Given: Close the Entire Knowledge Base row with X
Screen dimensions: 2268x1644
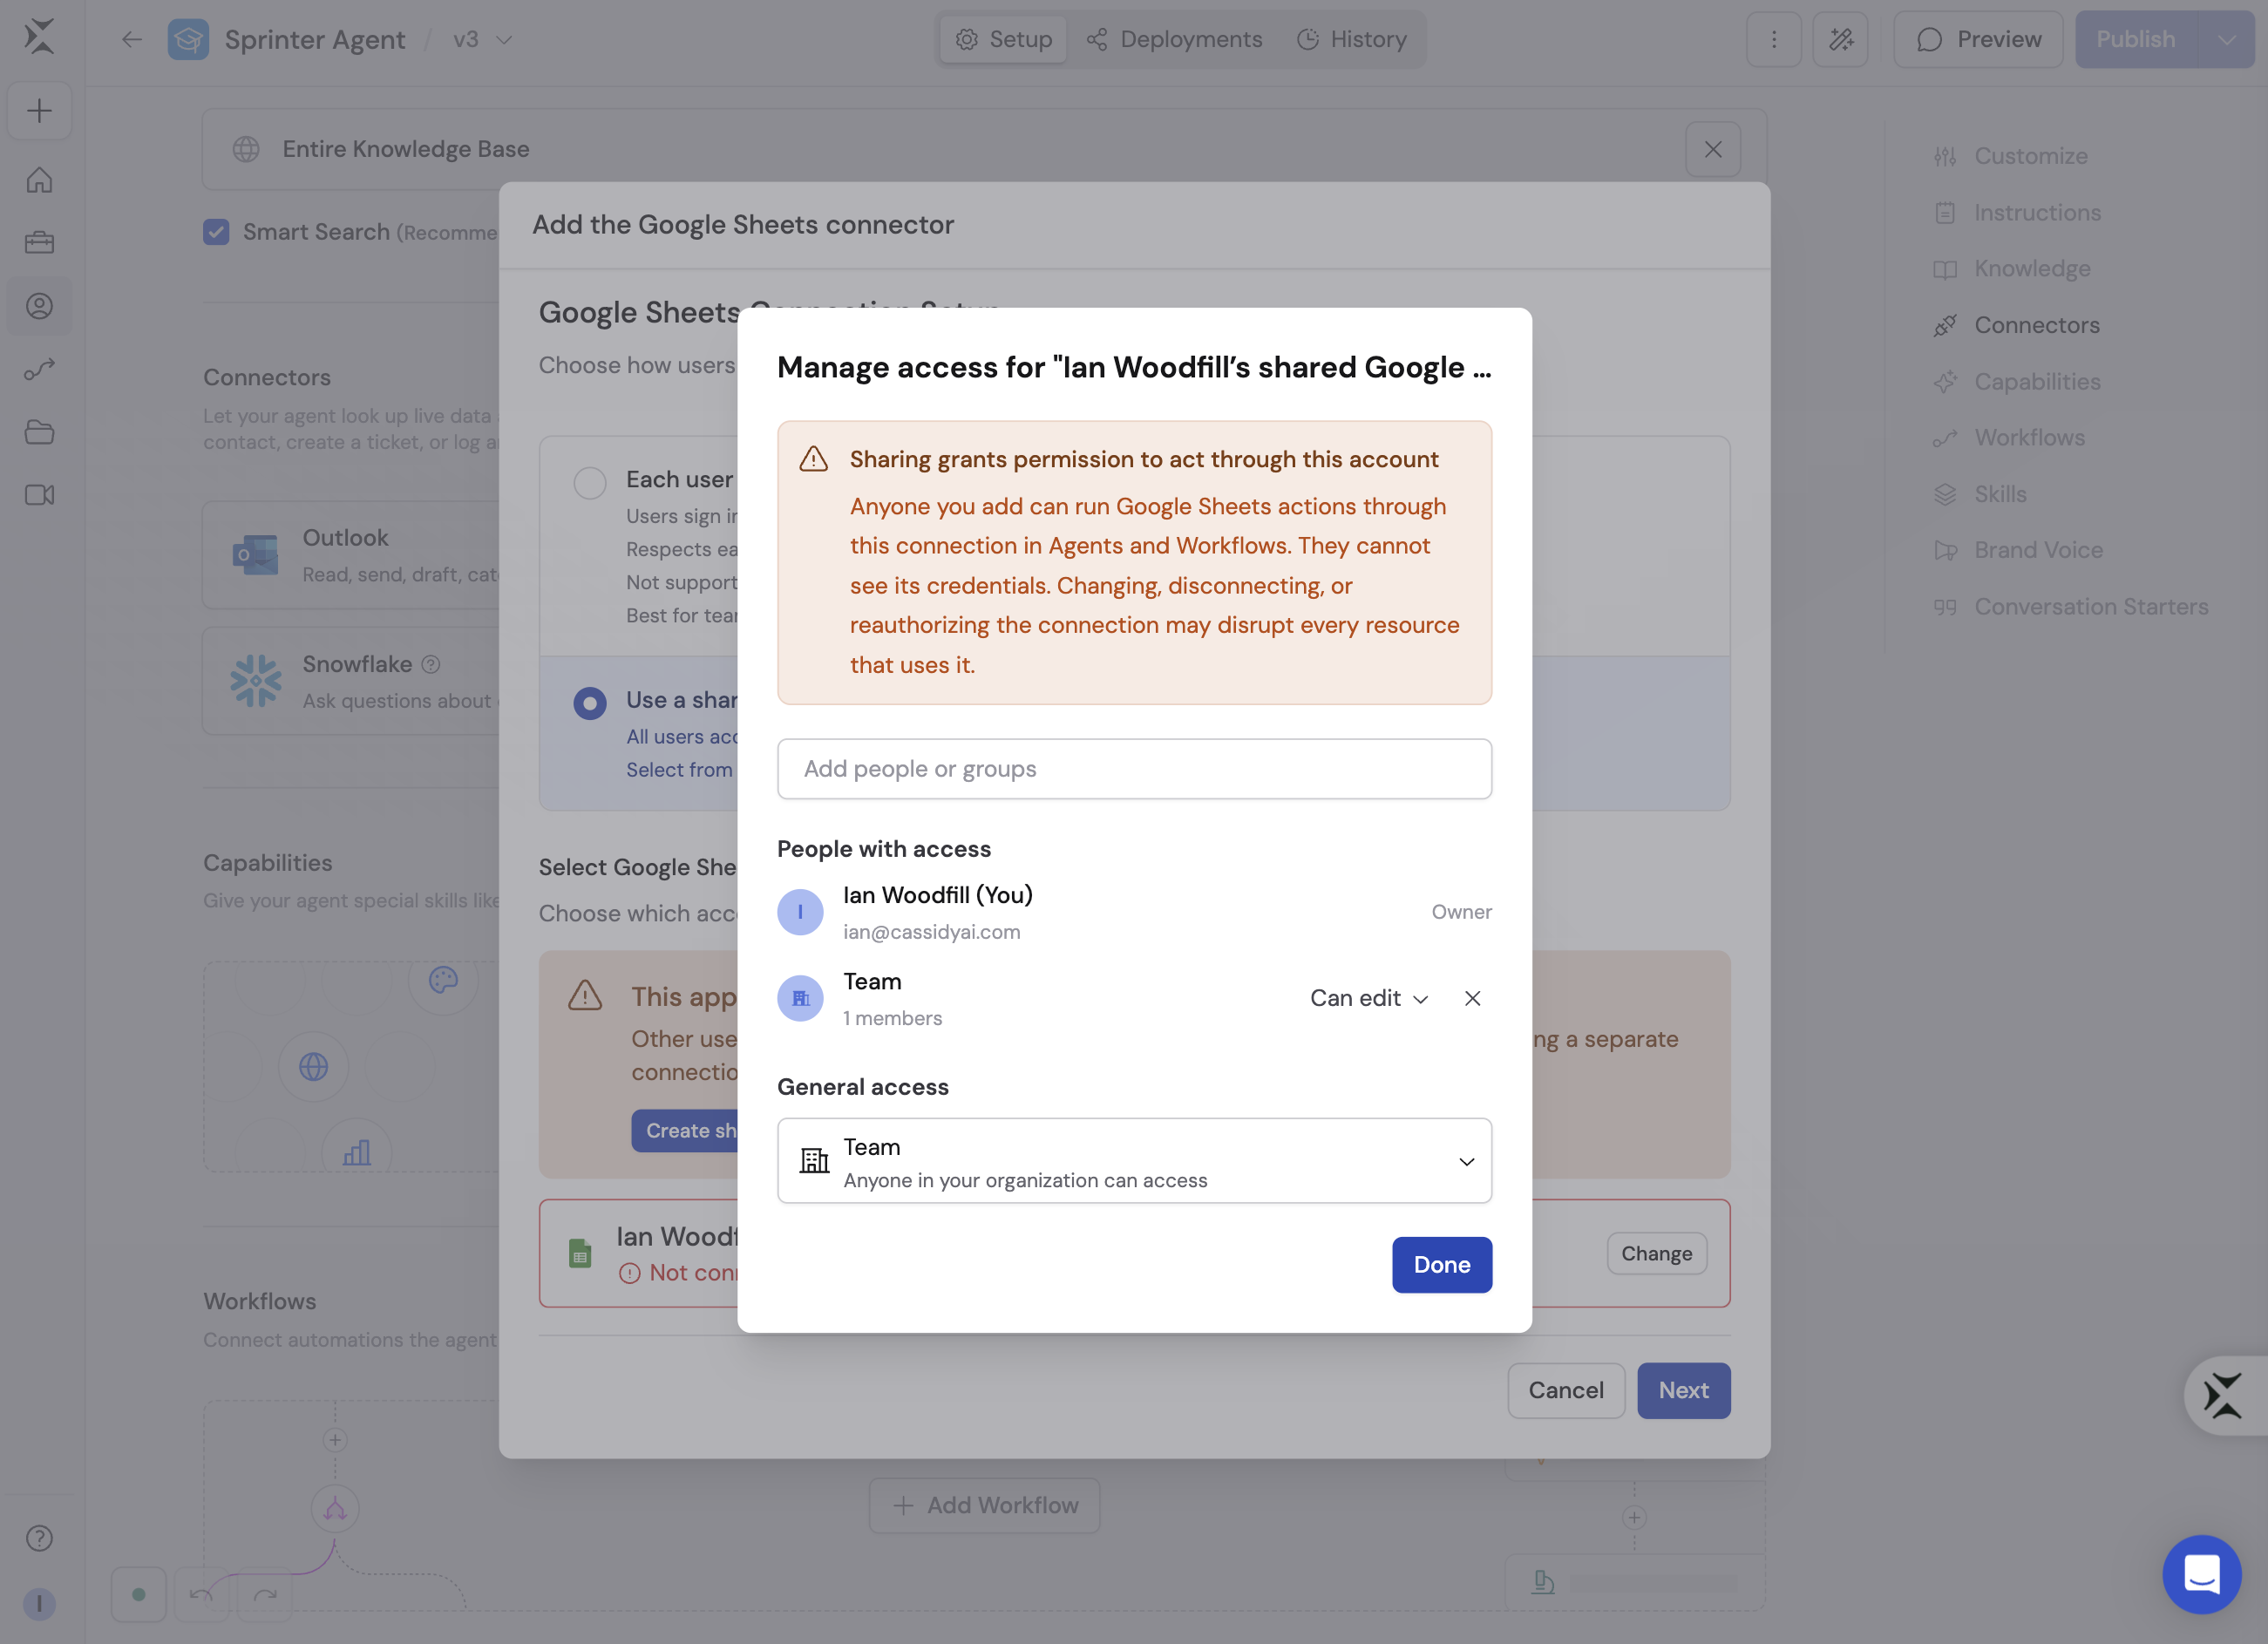Looking at the screenshot, I should click(x=1713, y=149).
